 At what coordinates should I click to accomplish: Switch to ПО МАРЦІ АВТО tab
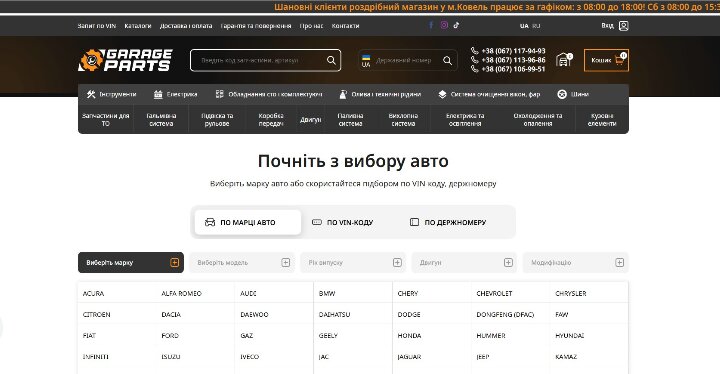248,222
